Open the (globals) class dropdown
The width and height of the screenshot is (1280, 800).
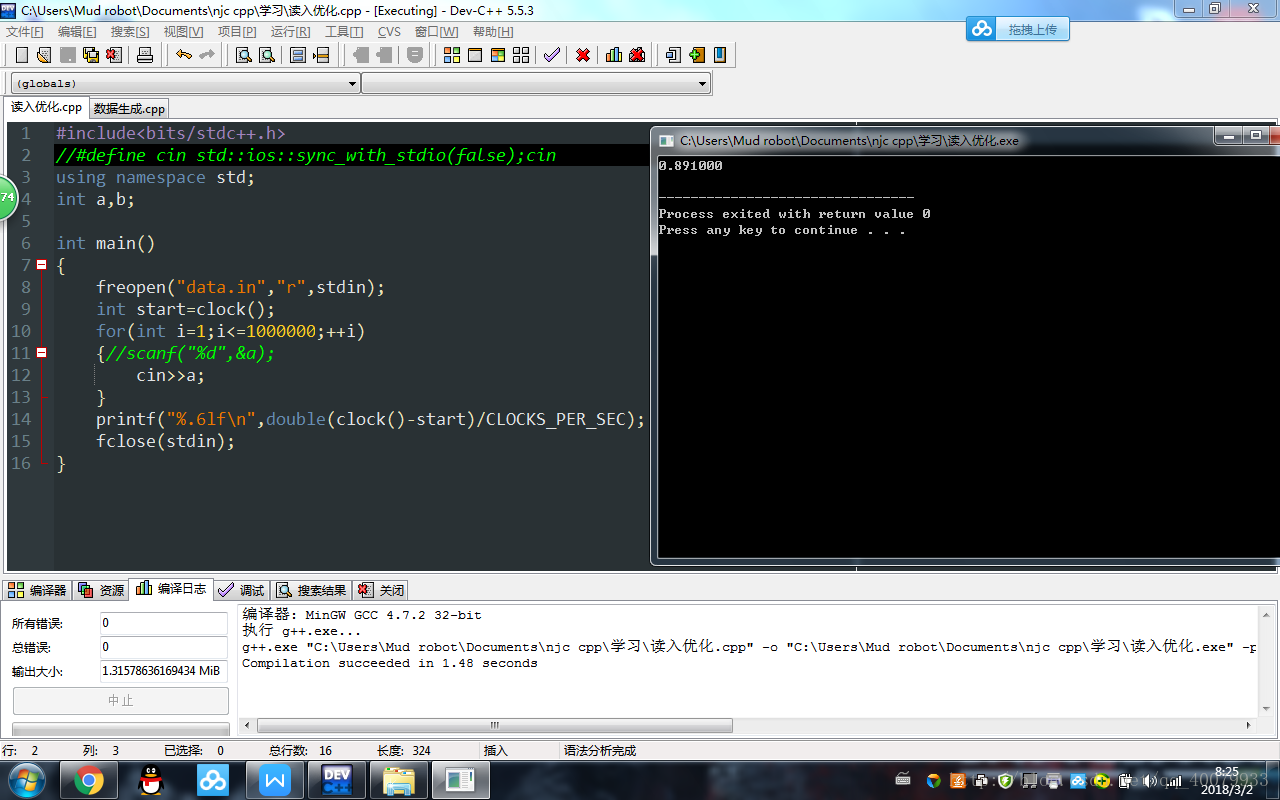tap(186, 84)
